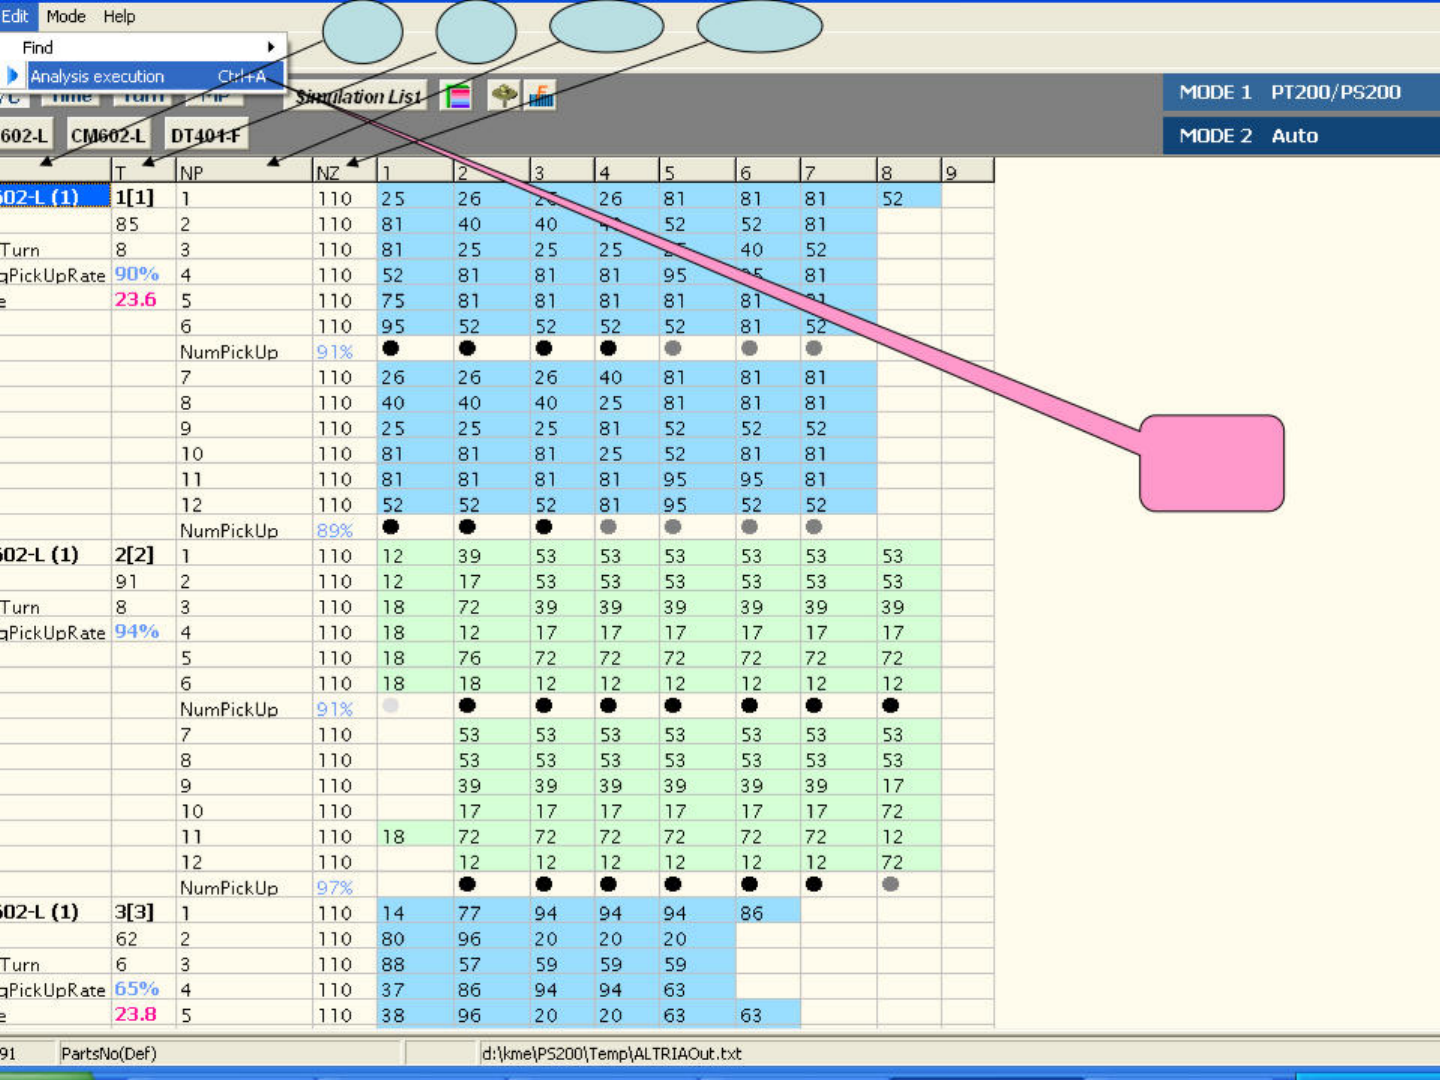
Task: Open the Mode menu
Action: 66,16
